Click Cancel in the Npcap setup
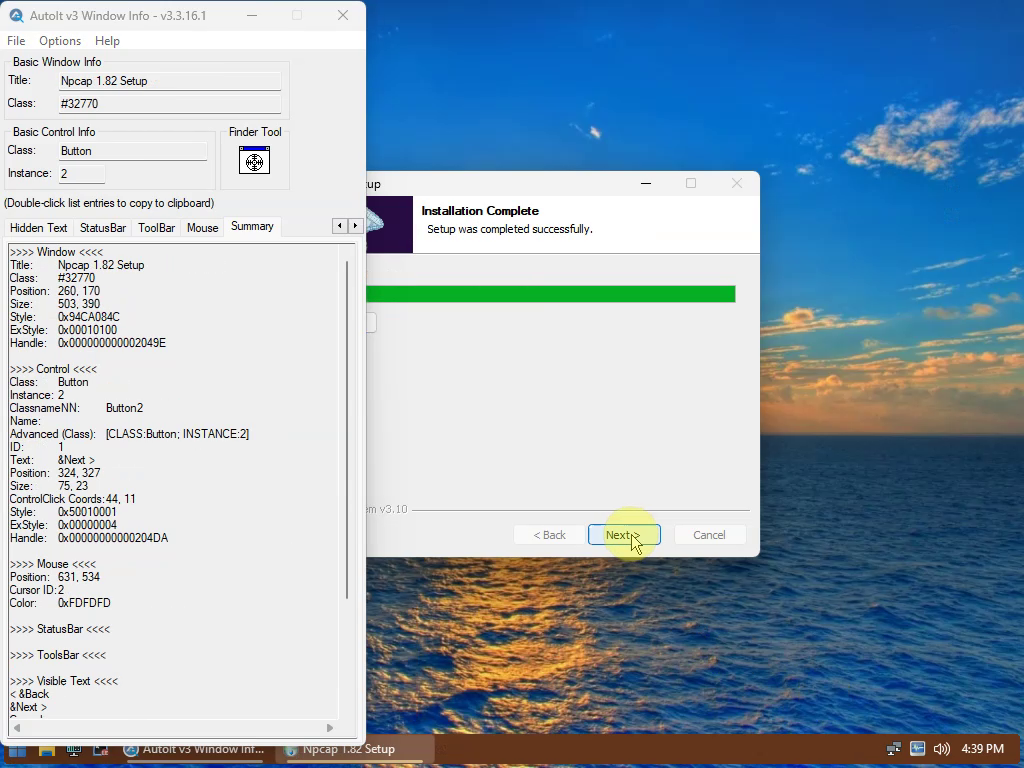1024x768 pixels. pos(709,535)
